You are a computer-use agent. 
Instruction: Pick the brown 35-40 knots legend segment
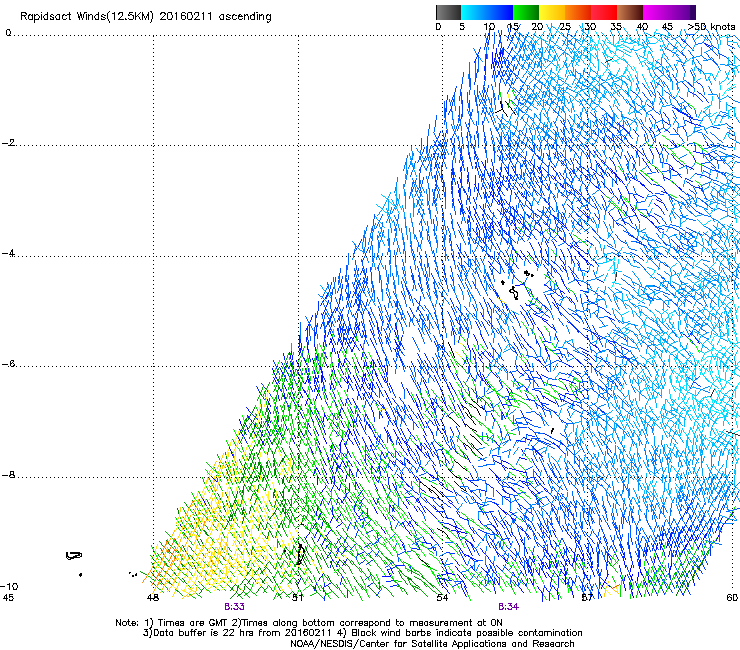(630, 12)
